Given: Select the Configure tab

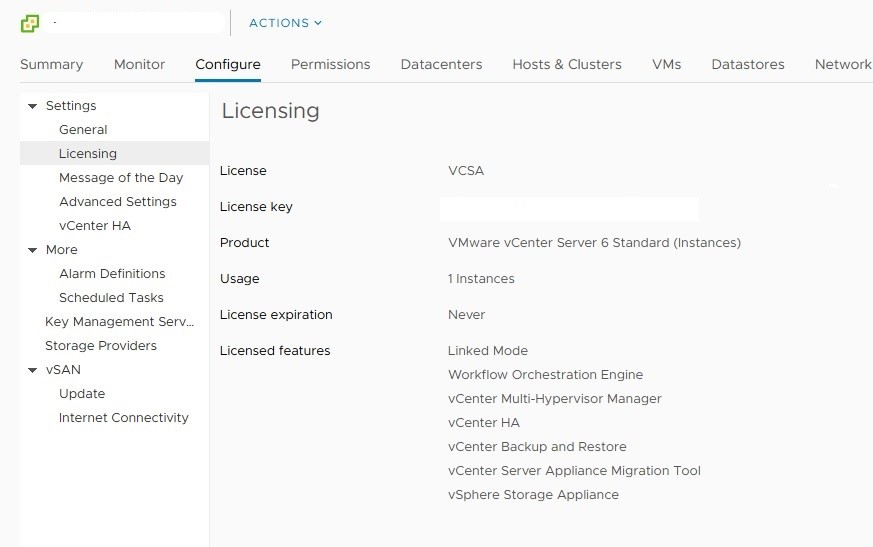Looking at the screenshot, I should 228,64.
